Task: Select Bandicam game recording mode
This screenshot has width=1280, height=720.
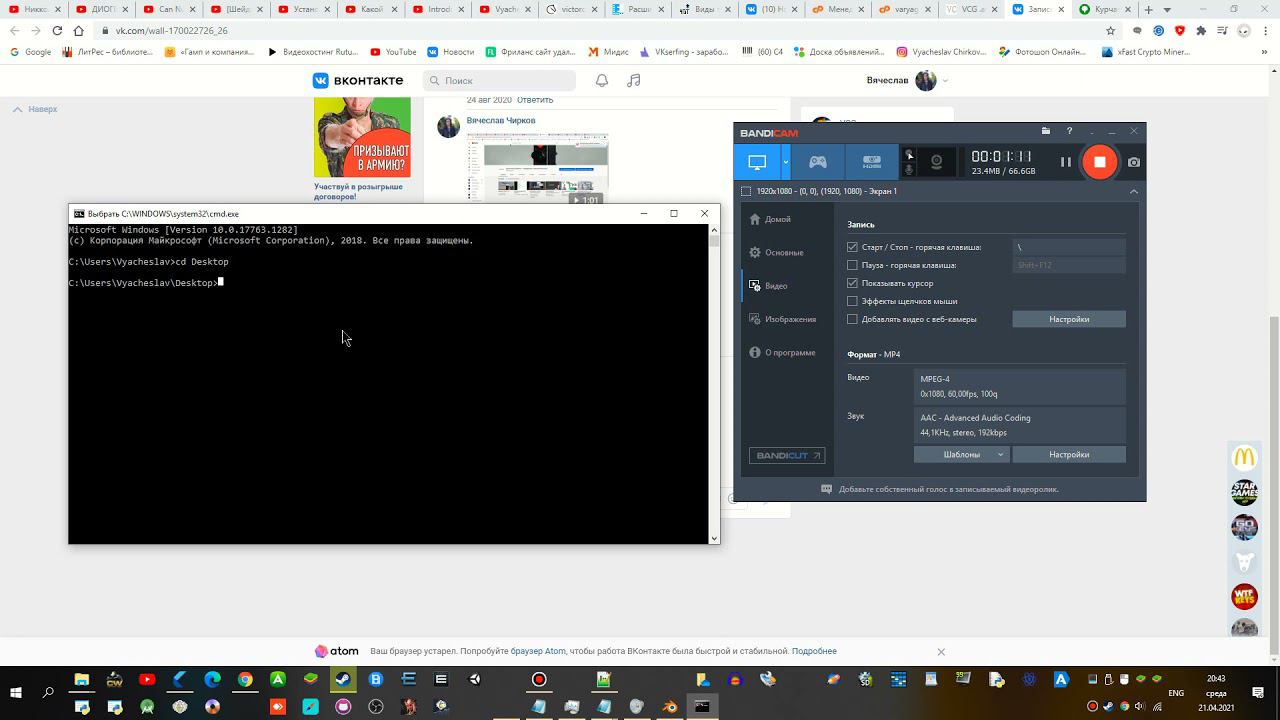Action: 817,162
